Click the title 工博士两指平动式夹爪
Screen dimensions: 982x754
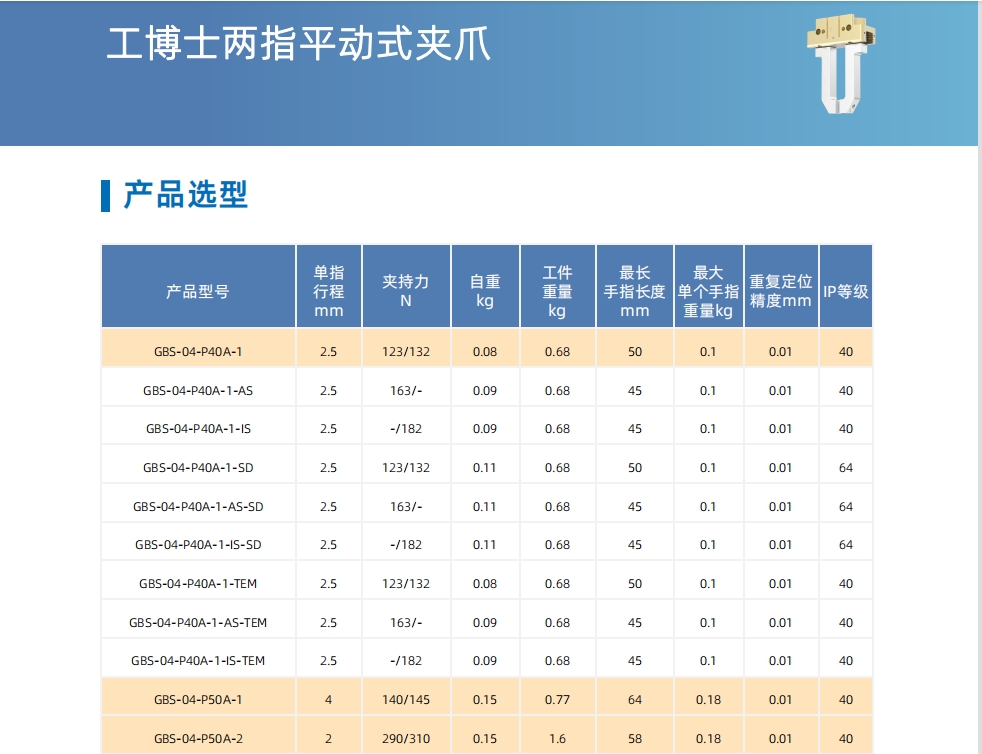click(298, 46)
